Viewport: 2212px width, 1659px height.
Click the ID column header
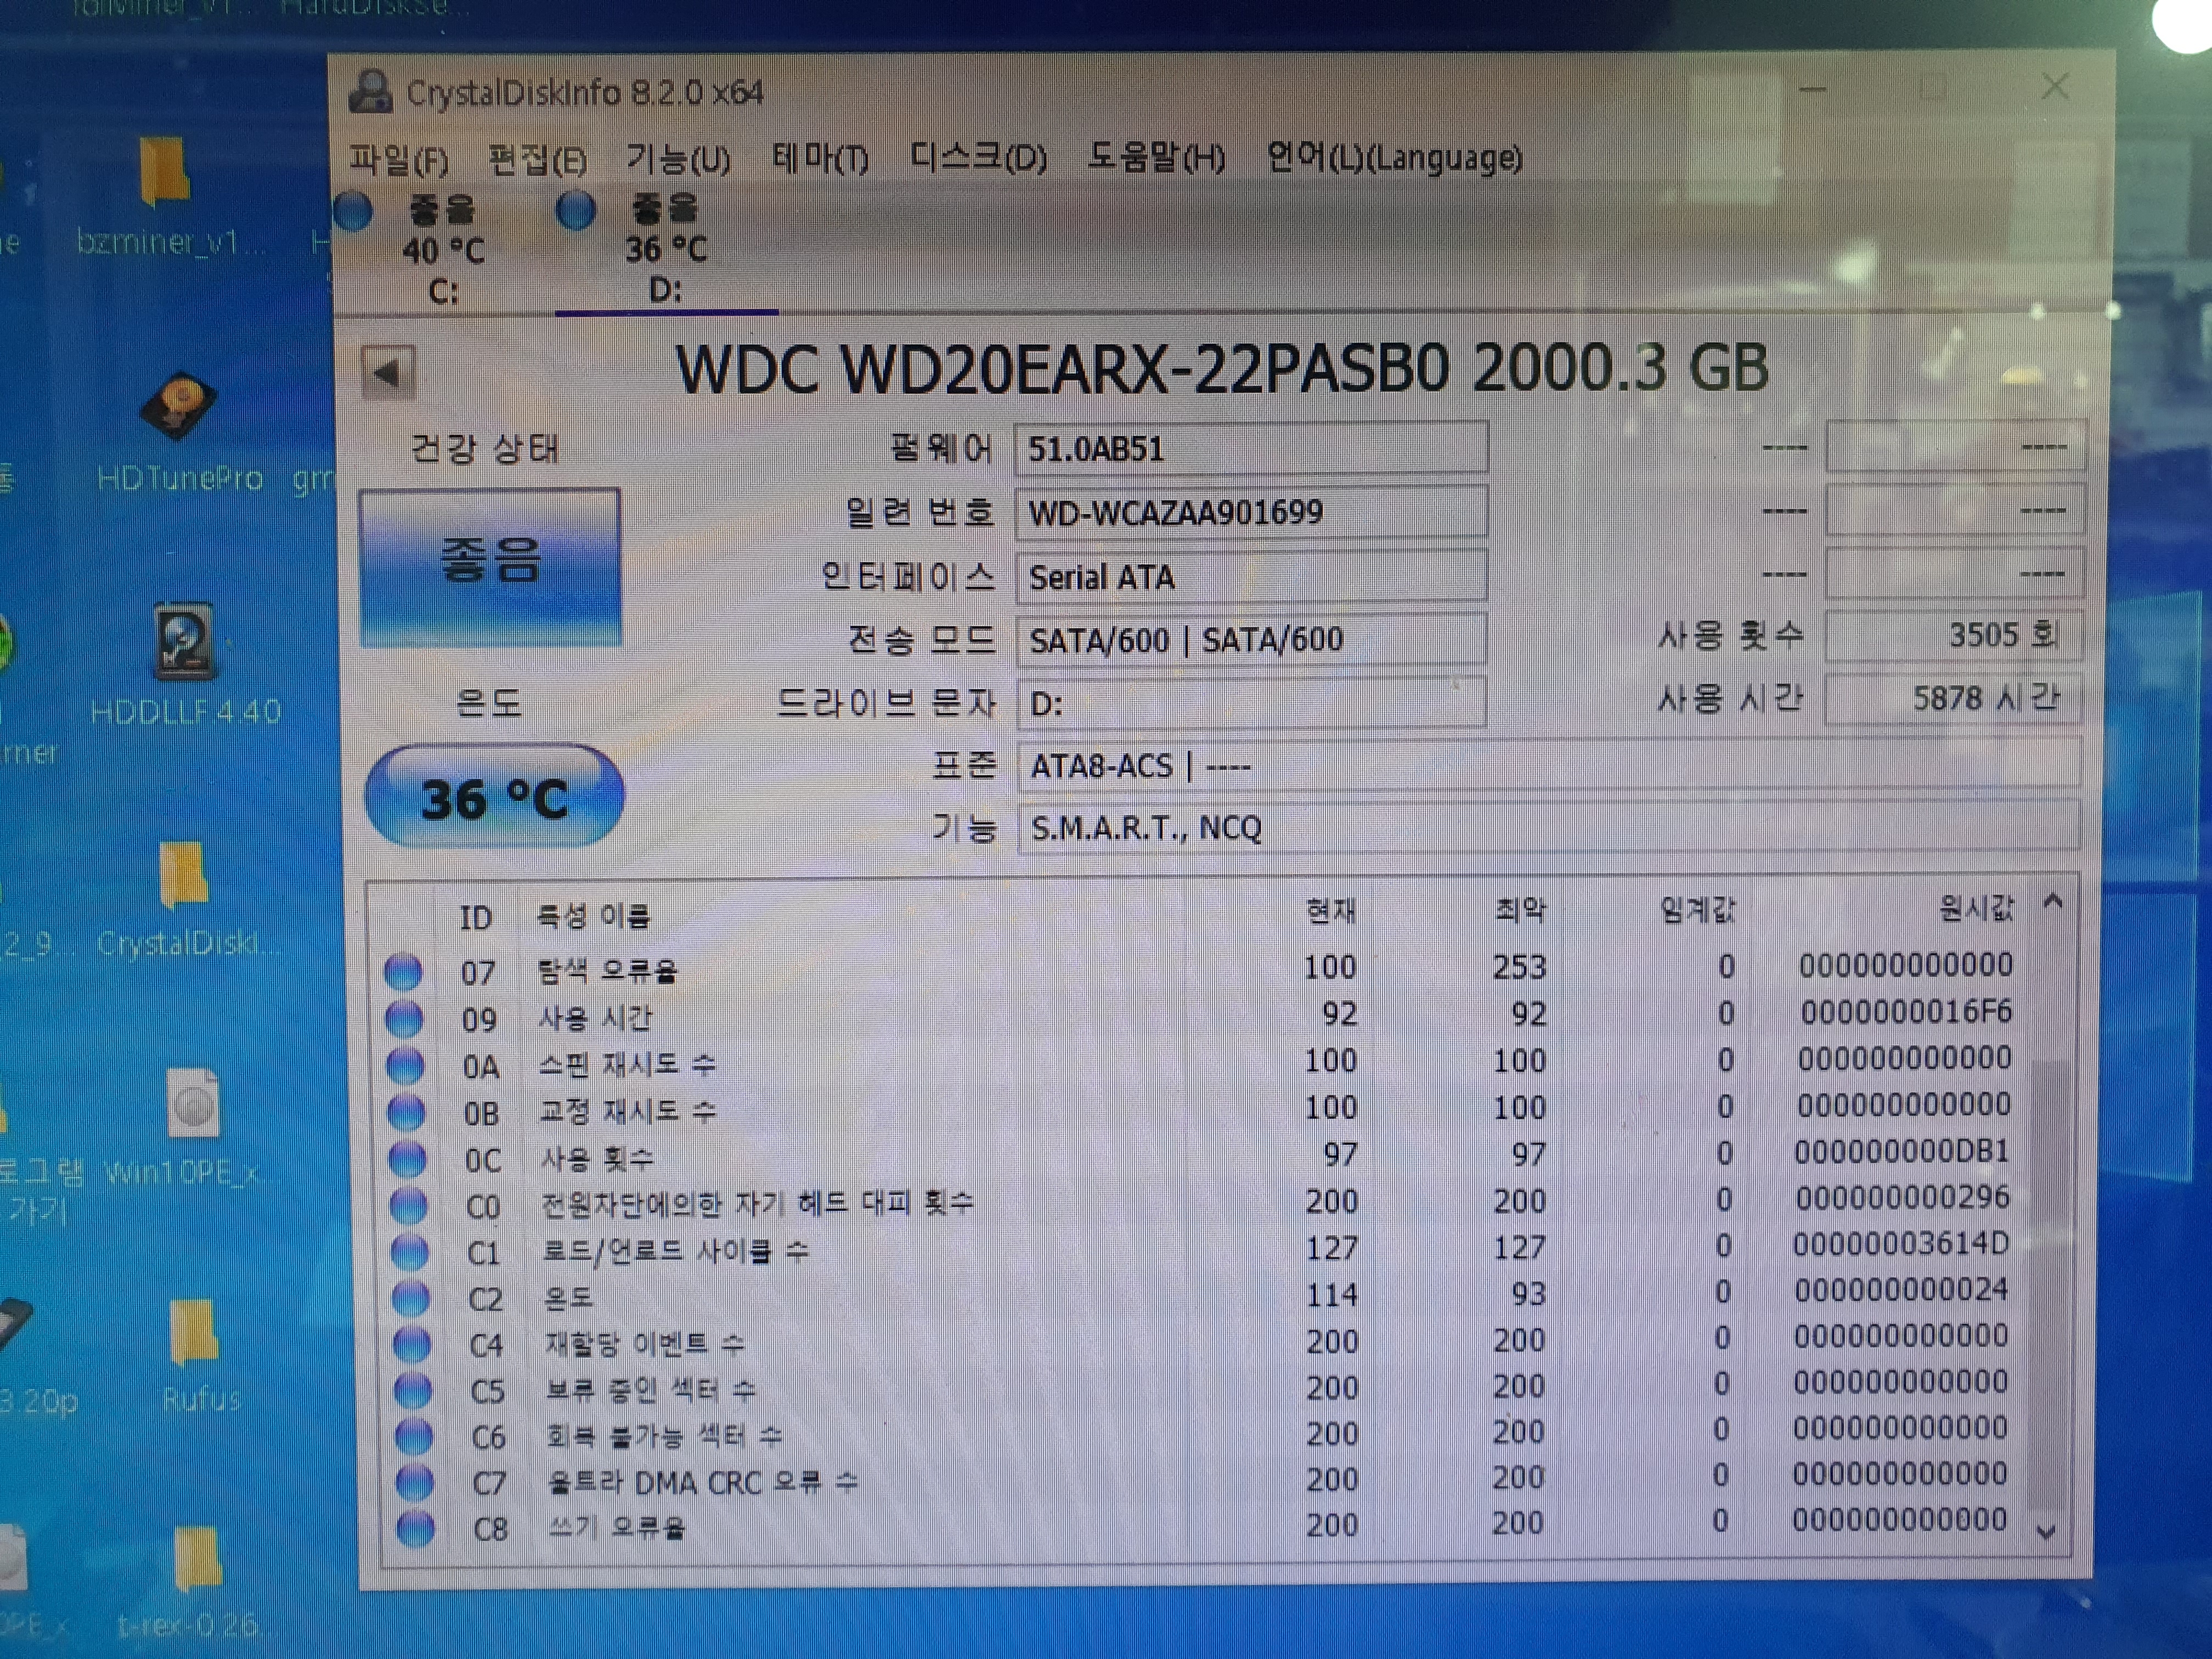click(x=476, y=917)
